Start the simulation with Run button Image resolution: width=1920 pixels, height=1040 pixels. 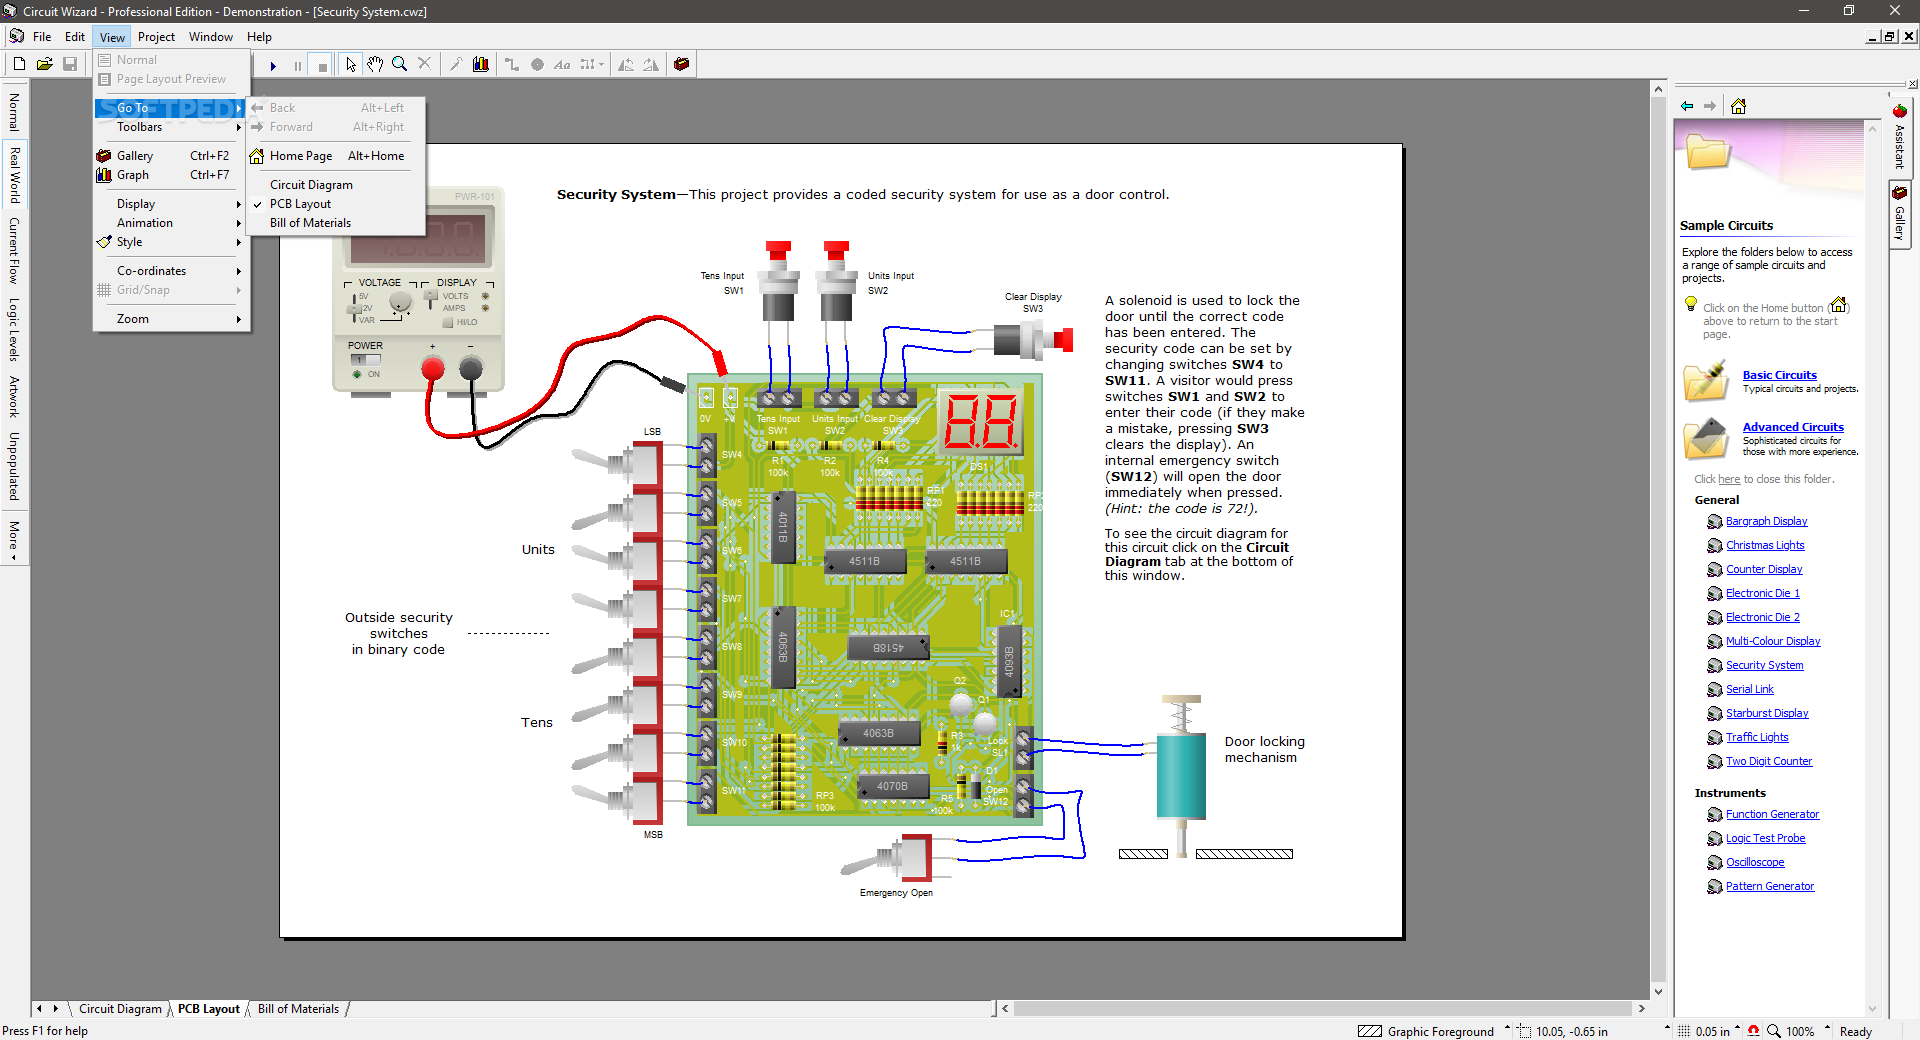(272, 65)
